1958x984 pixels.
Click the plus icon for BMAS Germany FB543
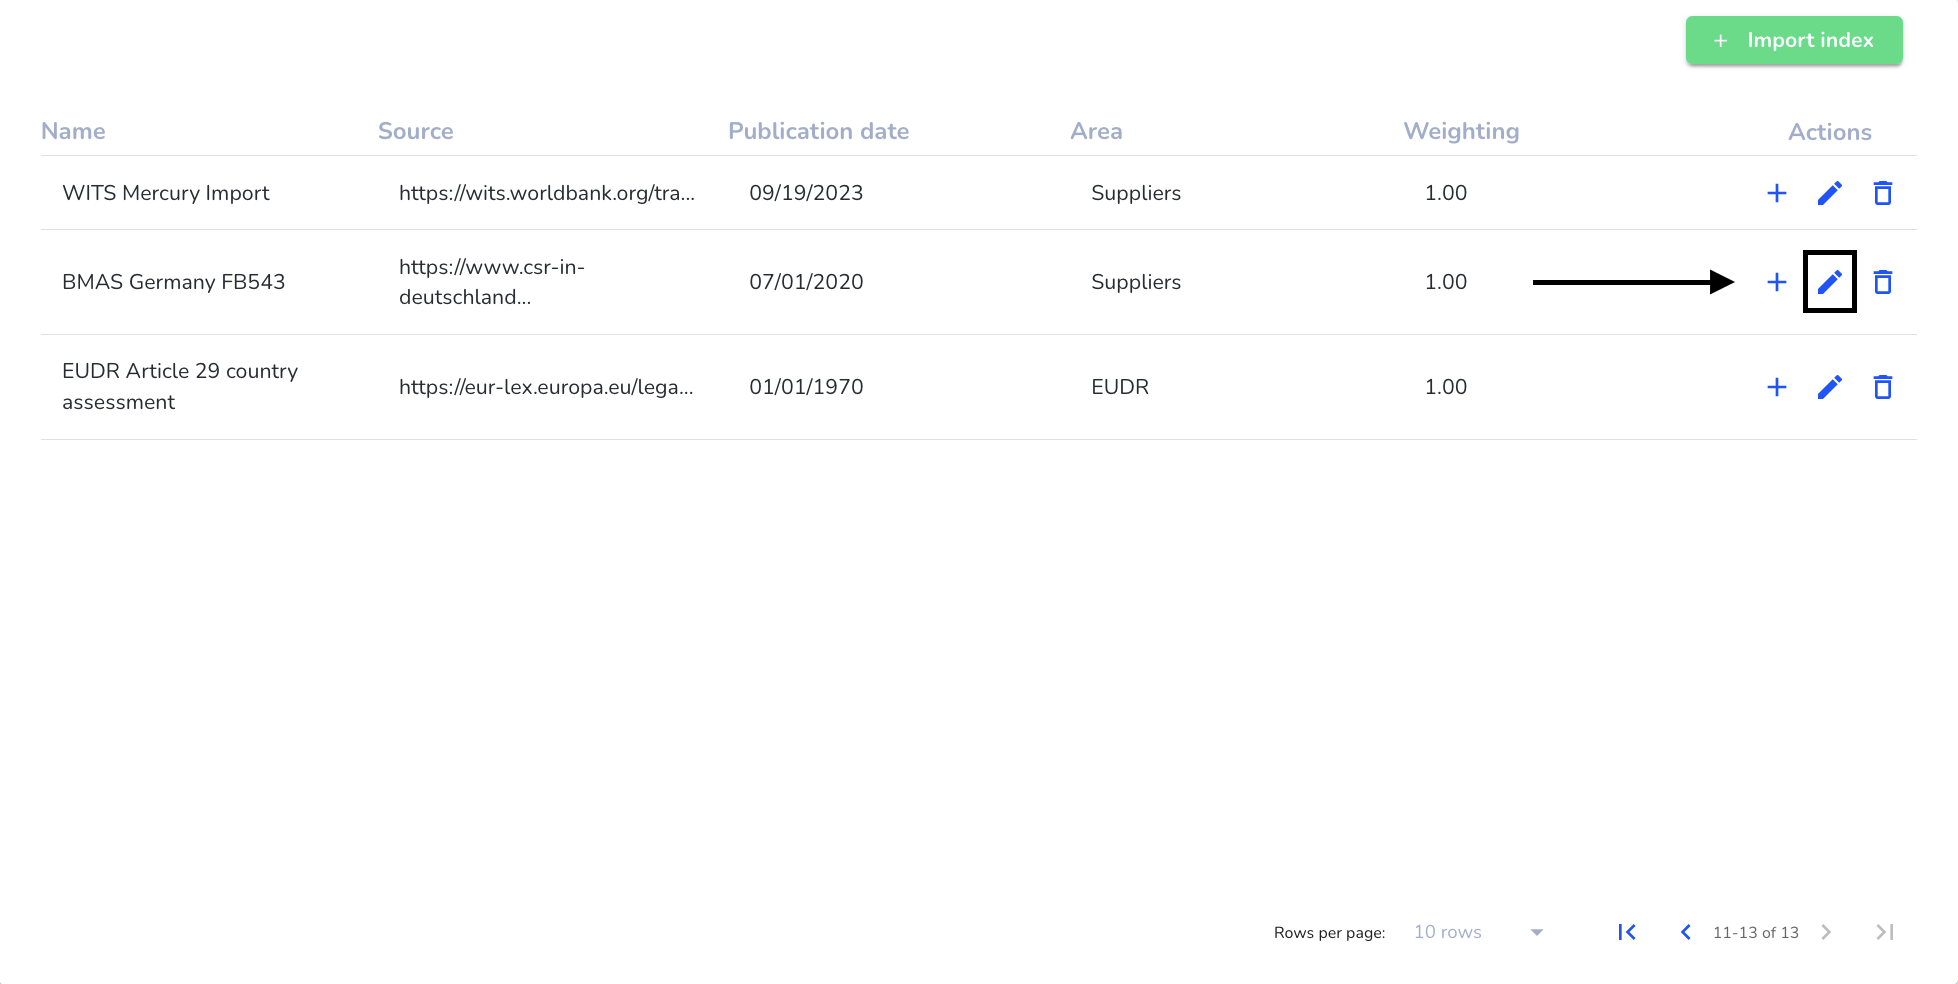click(x=1776, y=282)
